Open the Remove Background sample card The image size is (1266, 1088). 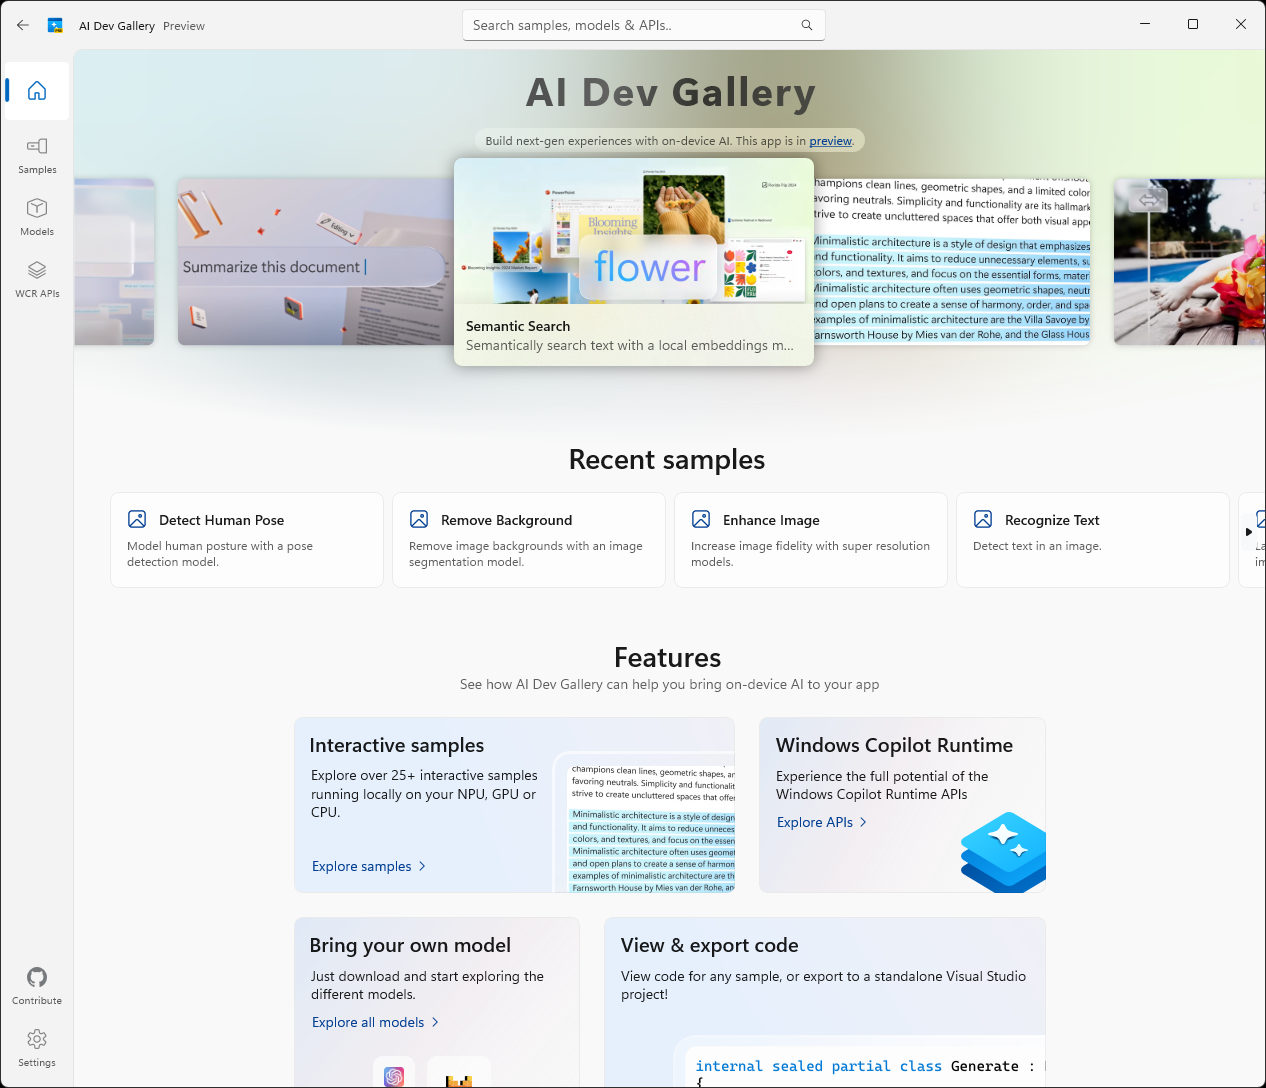point(528,540)
